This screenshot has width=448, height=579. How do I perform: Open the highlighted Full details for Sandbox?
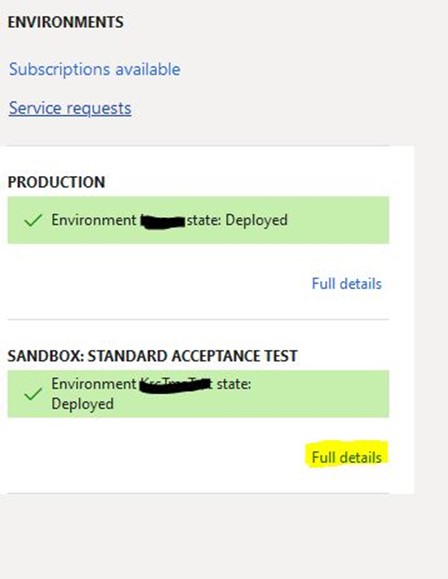click(x=346, y=457)
